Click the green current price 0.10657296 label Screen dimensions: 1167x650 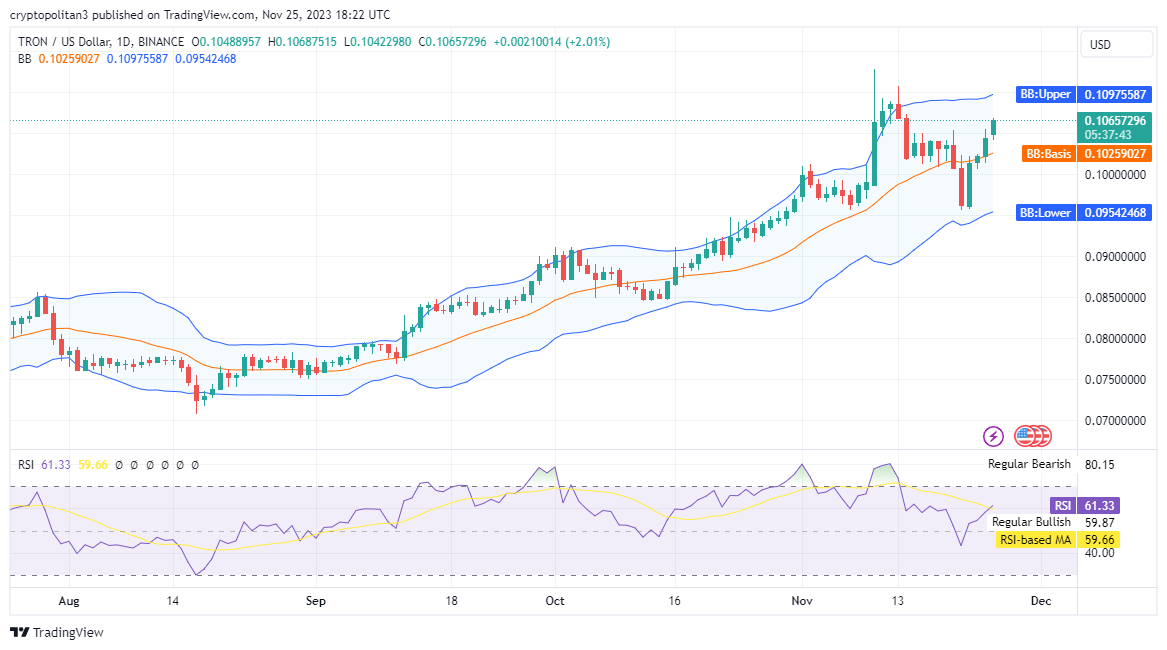pos(1113,121)
